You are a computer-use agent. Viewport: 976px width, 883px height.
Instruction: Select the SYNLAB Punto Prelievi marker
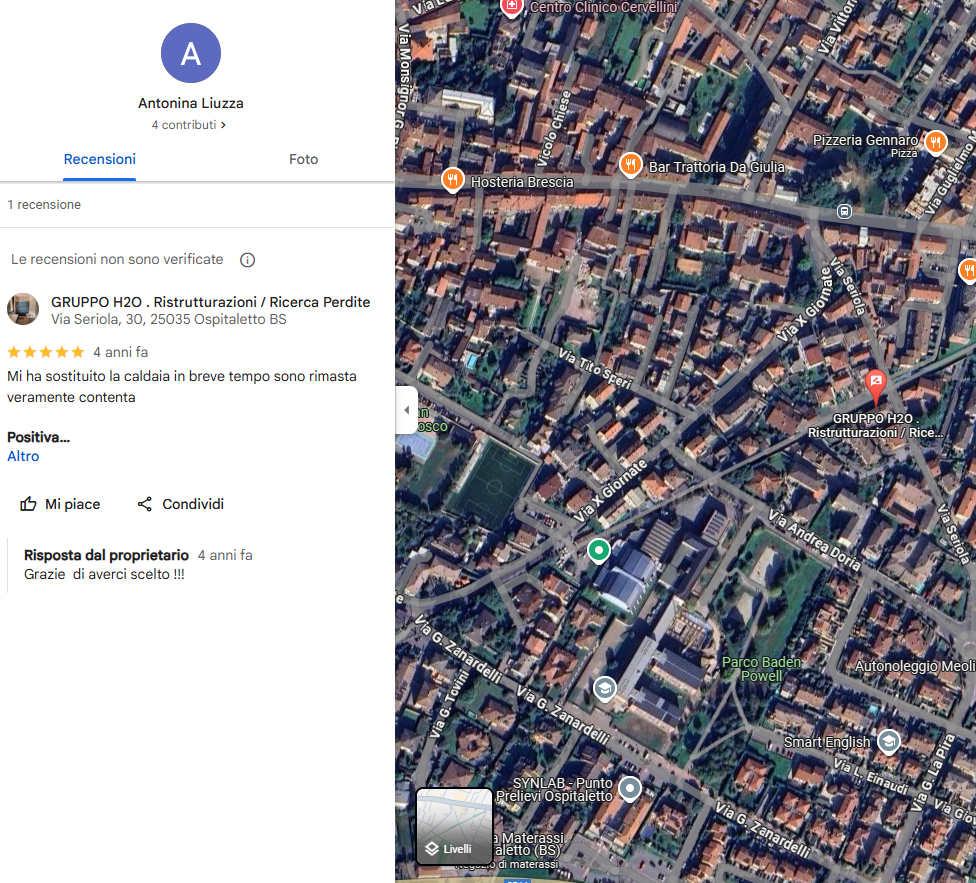coord(630,789)
